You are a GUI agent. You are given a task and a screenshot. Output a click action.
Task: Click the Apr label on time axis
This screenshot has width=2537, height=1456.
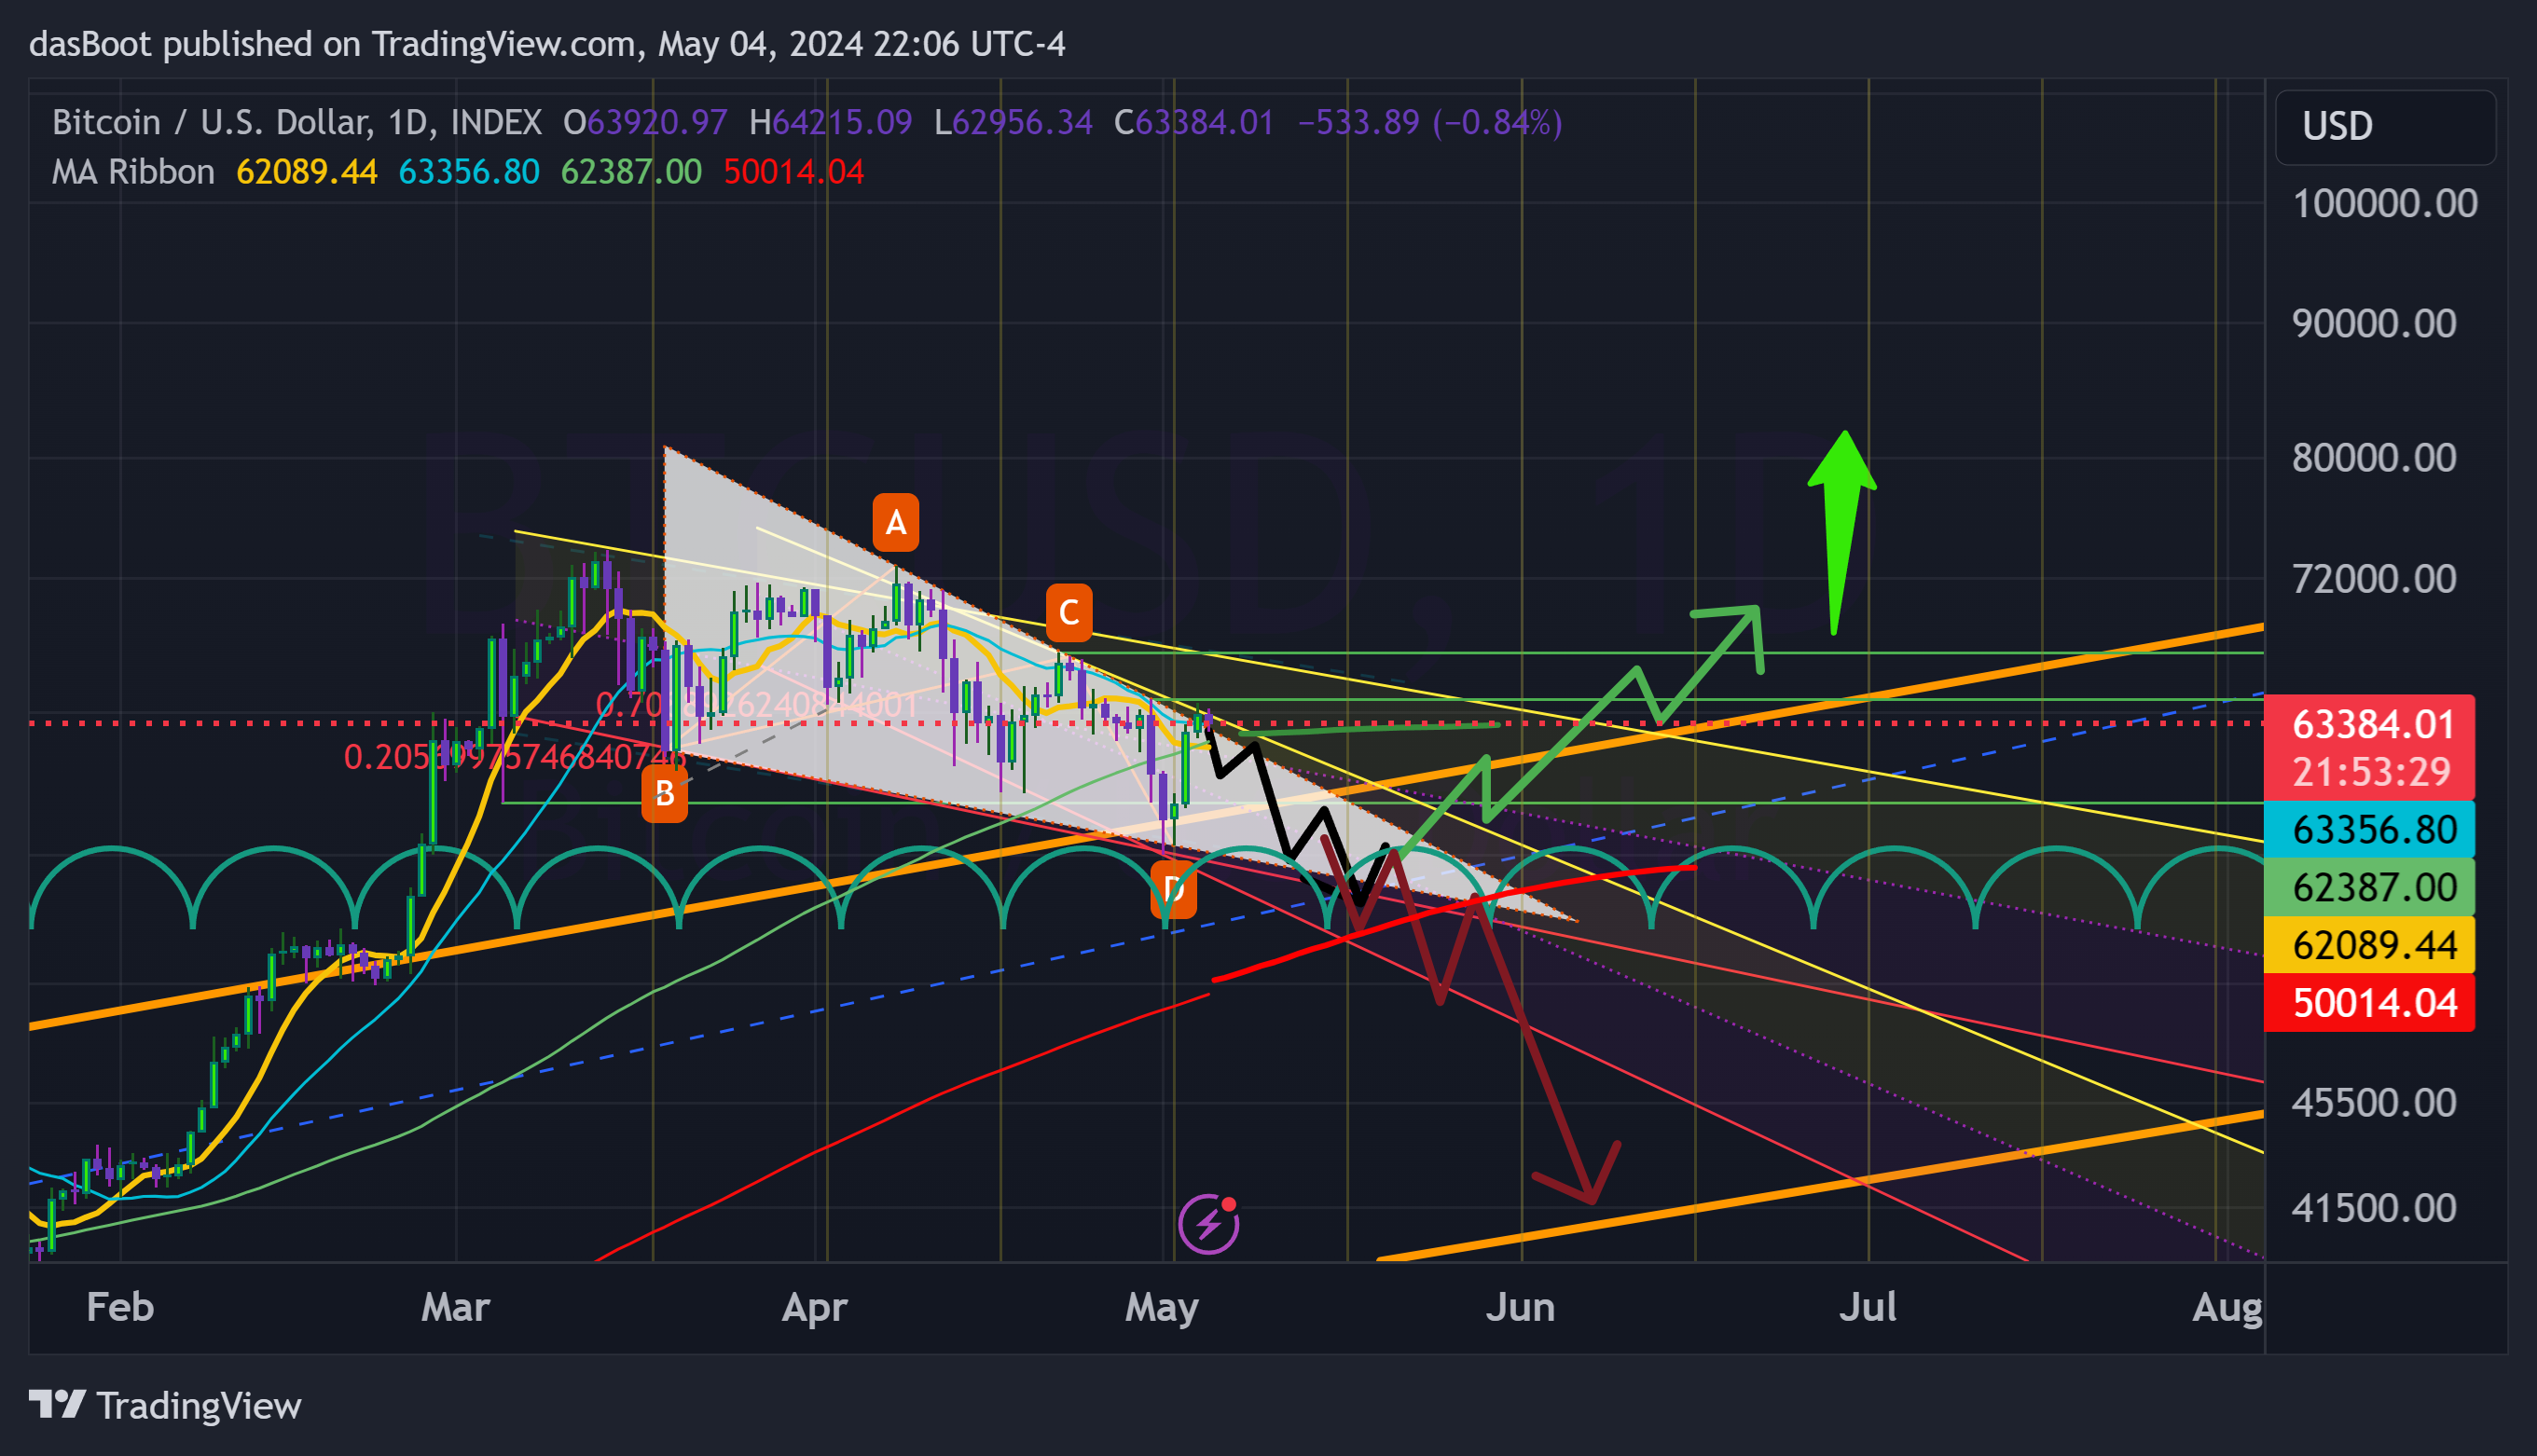point(815,1307)
